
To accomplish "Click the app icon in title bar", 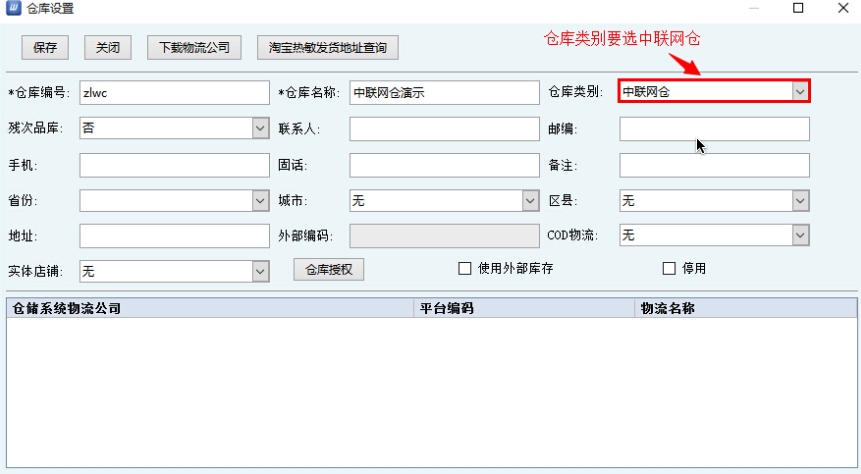I will [x=13, y=8].
